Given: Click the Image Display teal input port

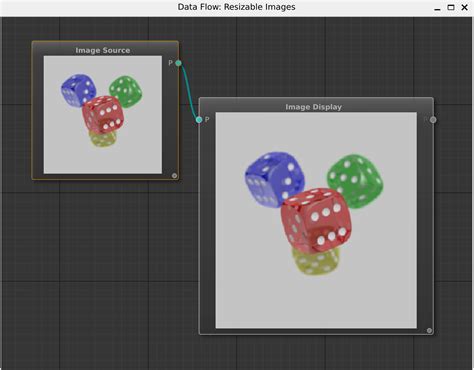Looking at the screenshot, I should pos(199,119).
